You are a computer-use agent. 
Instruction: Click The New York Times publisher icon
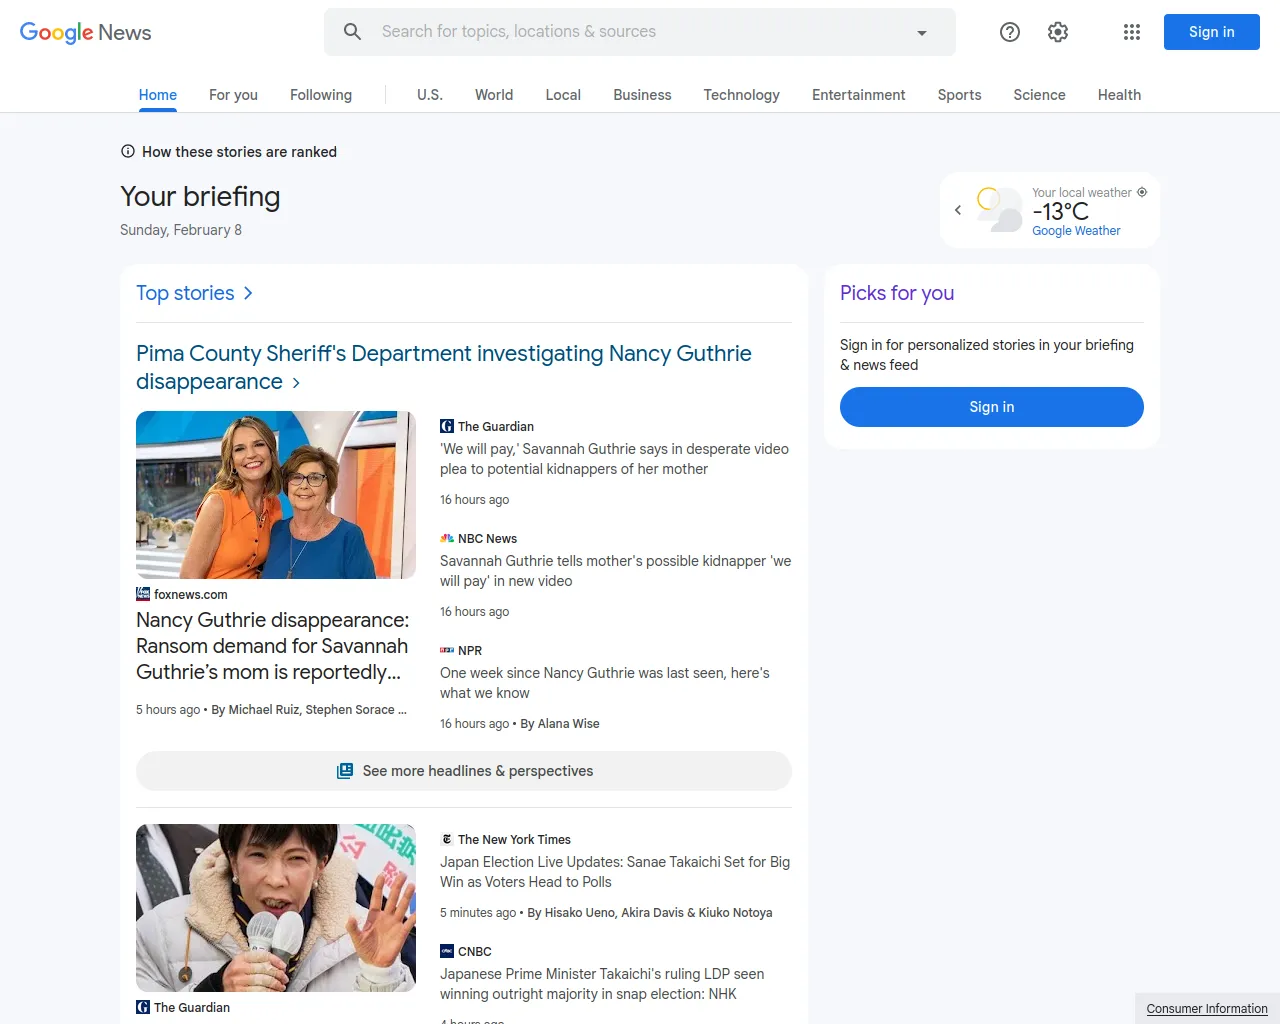tap(447, 839)
